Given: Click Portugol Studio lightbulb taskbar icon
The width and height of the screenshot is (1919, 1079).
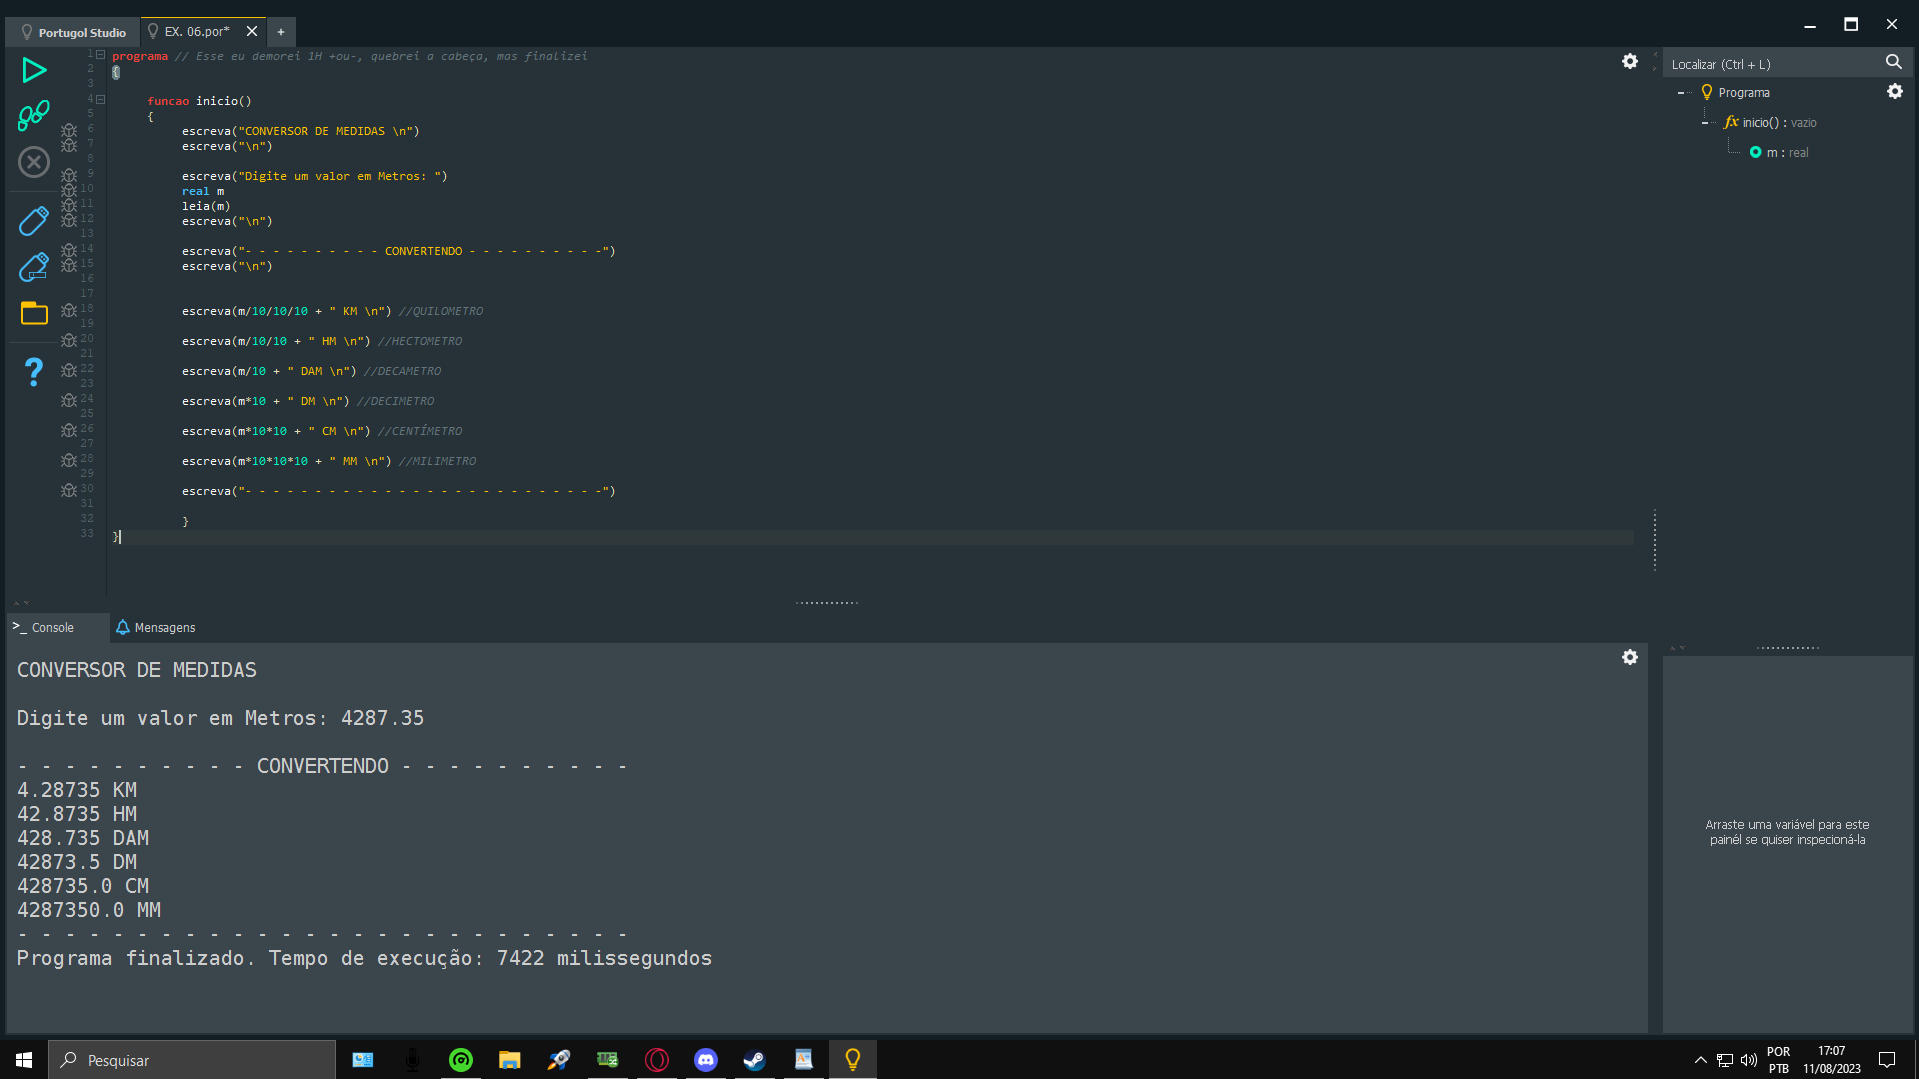Looking at the screenshot, I should [x=853, y=1060].
